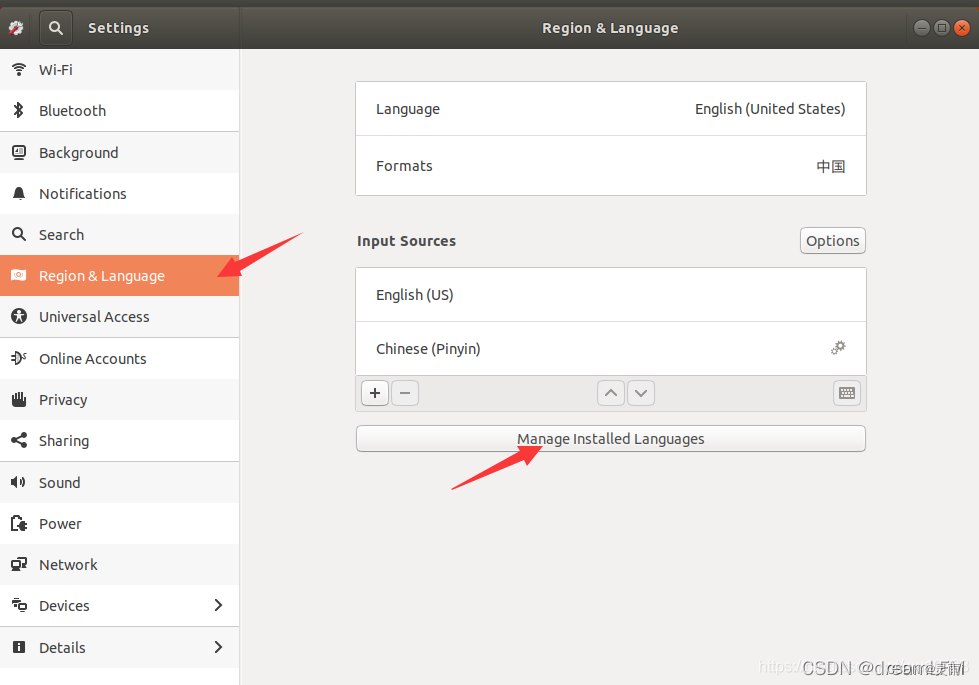Click the 中国 formats value

[x=830, y=166]
